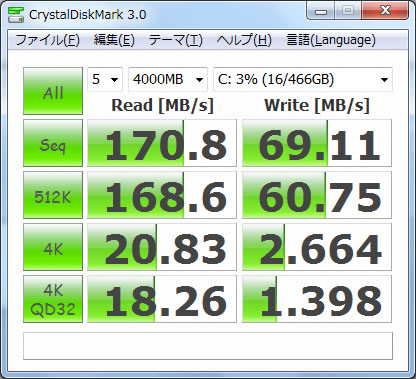Screen dimensions: 416x379
Task: Open the ヘルプ(H) menu
Action: [244, 40]
